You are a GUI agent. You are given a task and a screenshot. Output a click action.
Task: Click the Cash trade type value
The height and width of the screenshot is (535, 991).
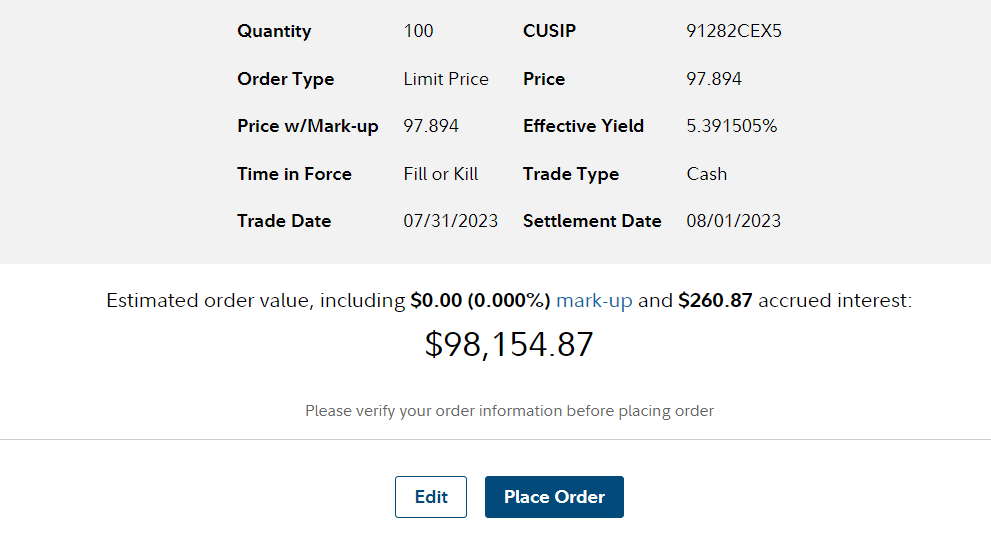[706, 174]
